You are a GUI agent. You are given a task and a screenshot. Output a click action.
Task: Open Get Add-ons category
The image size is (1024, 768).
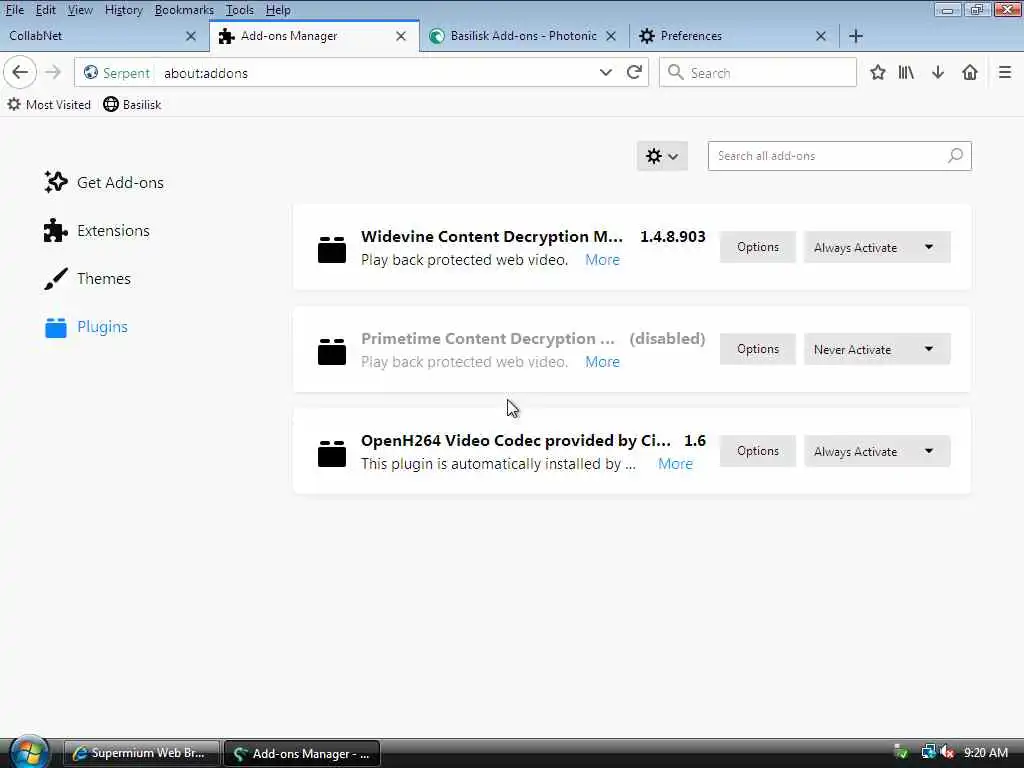click(104, 182)
